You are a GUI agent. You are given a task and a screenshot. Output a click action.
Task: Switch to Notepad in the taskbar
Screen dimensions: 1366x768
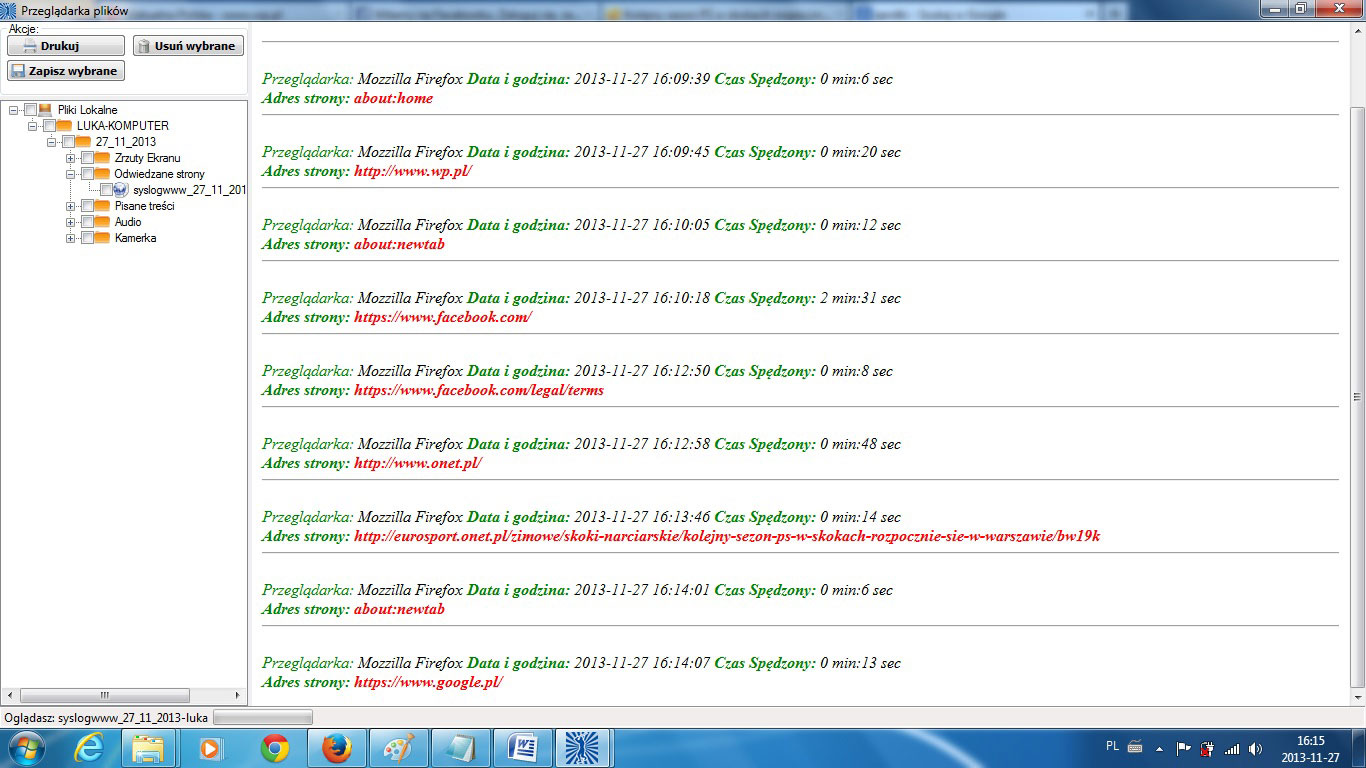(x=460, y=748)
